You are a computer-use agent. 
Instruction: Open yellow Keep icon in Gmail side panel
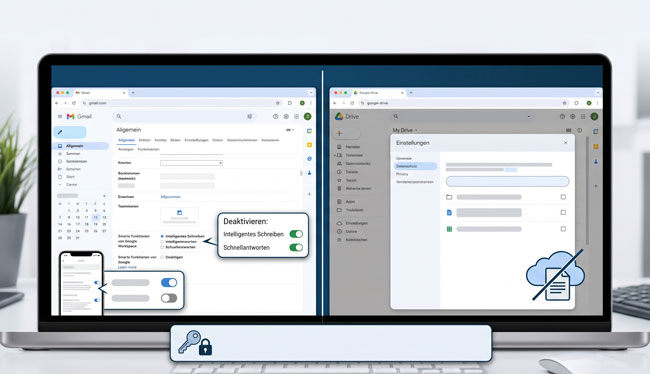pyautogui.click(x=309, y=145)
